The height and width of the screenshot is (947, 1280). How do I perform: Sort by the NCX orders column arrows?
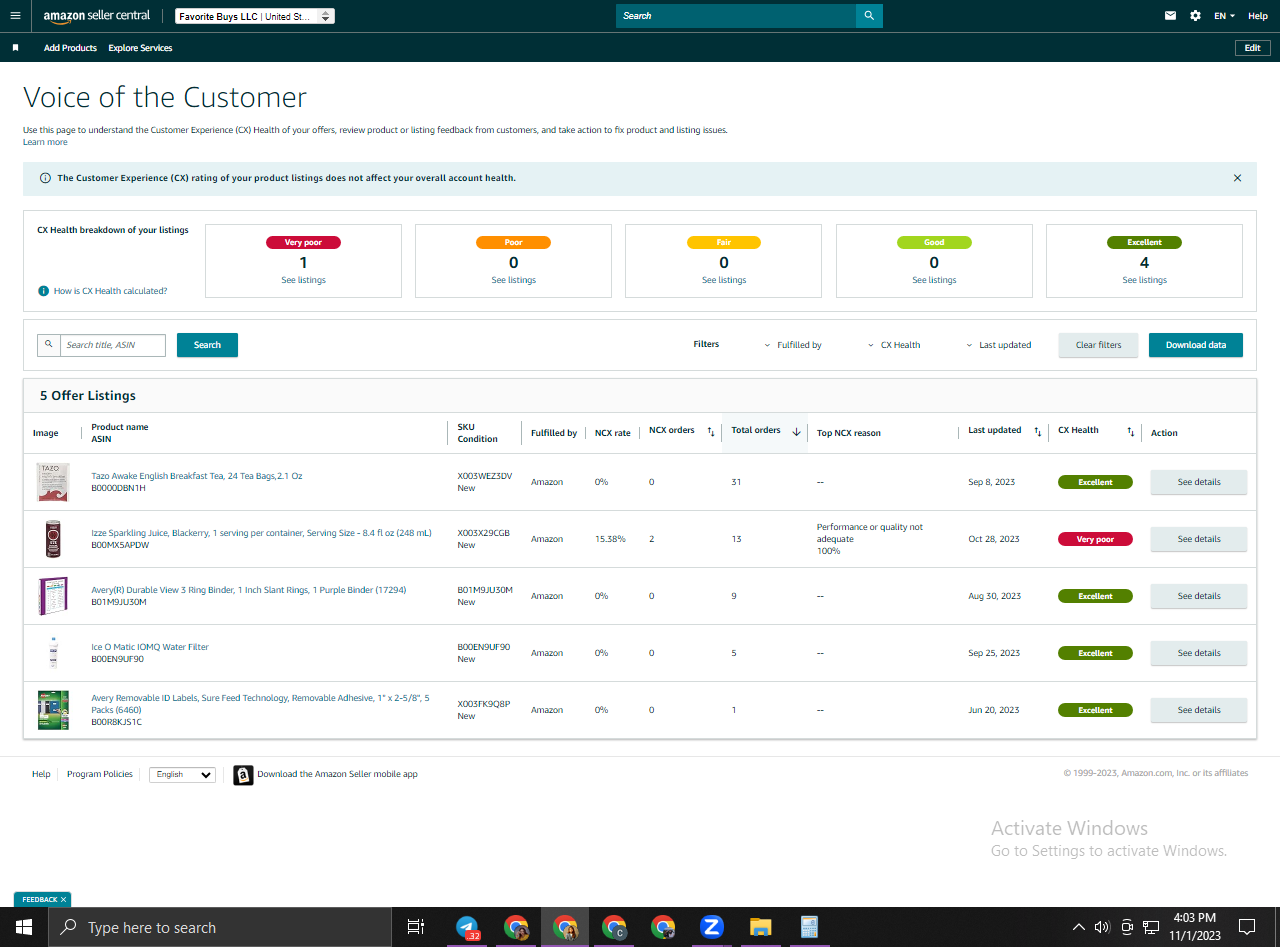click(711, 432)
